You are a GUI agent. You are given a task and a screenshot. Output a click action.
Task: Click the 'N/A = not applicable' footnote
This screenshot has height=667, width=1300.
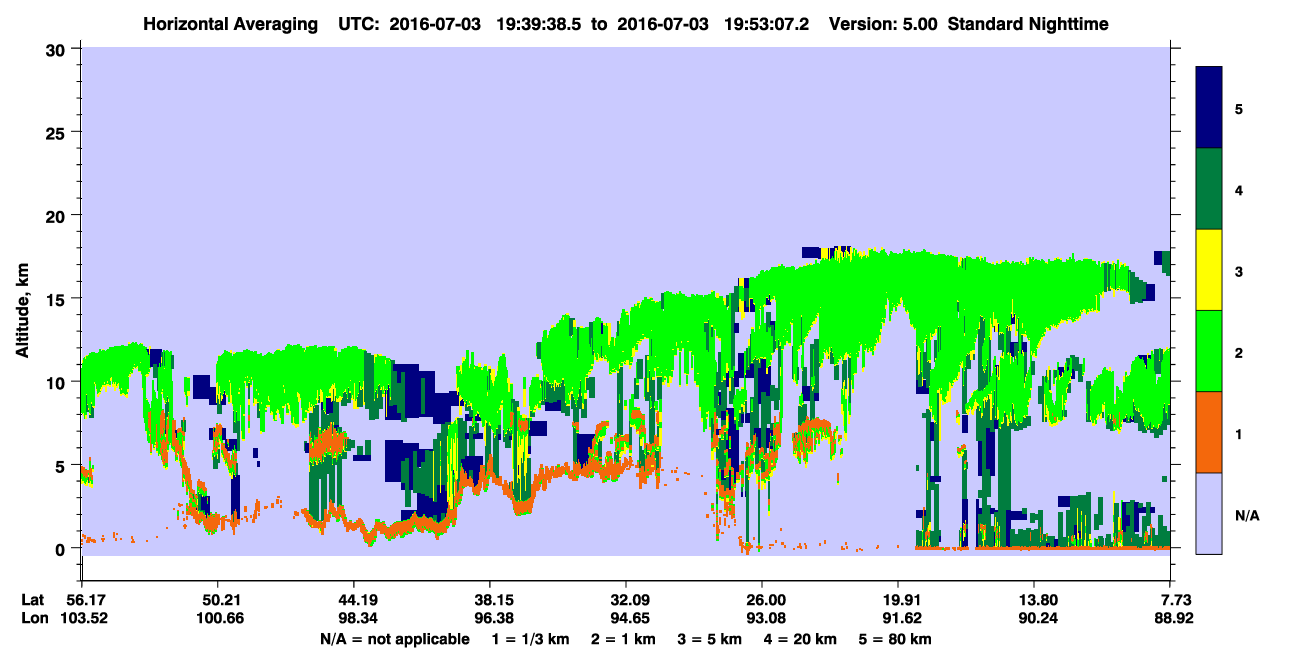(x=394, y=639)
